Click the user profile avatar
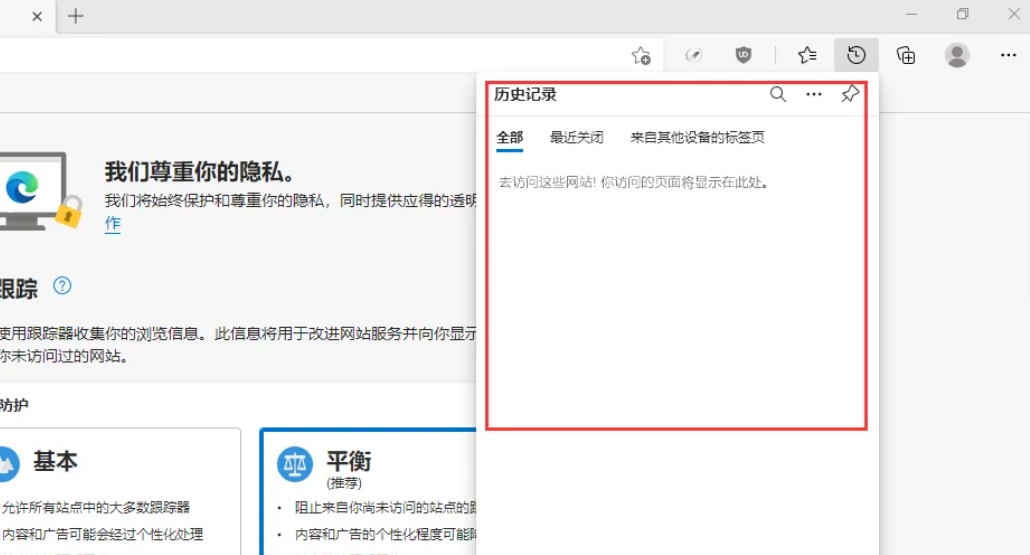This screenshot has height=555, width=1030. coord(957,55)
